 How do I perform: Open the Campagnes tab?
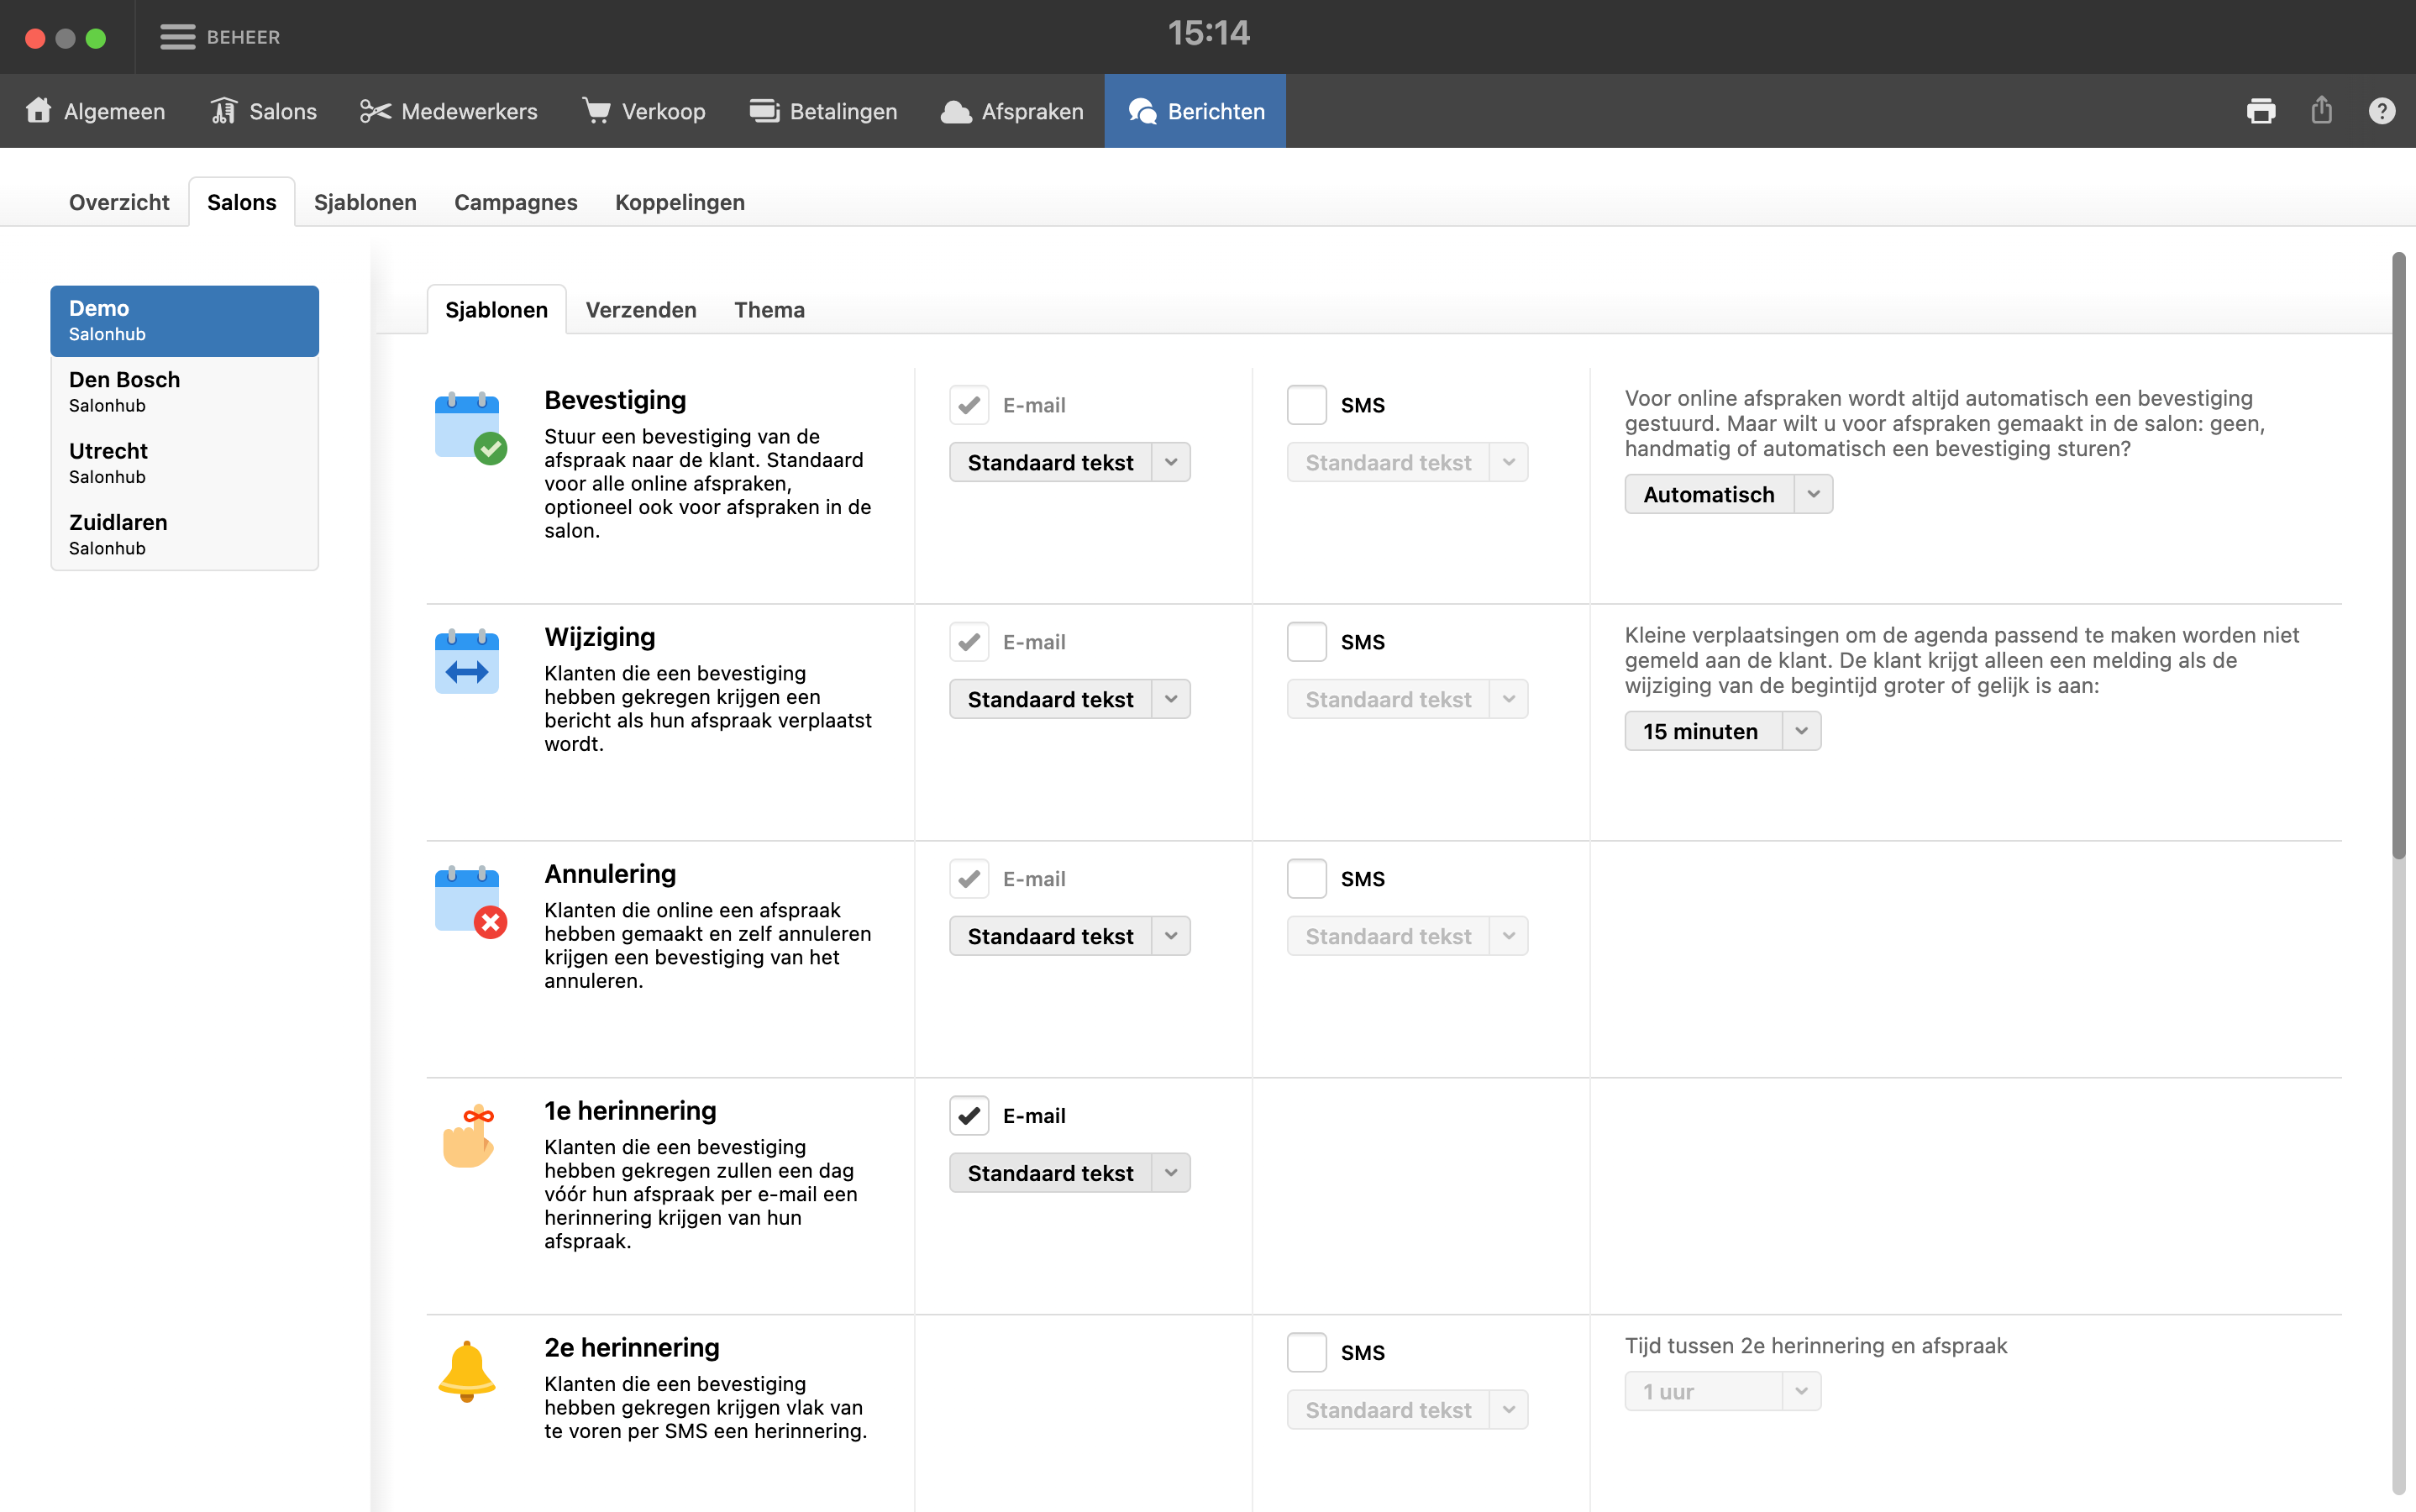click(515, 202)
